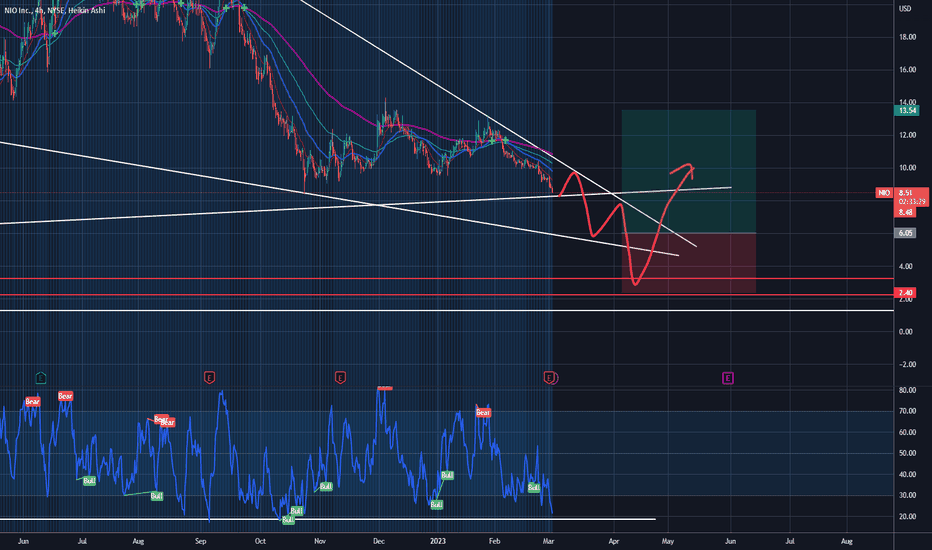Click the Oct label on time axis
This screenshot has height=550, width=932.
[260, 541]
